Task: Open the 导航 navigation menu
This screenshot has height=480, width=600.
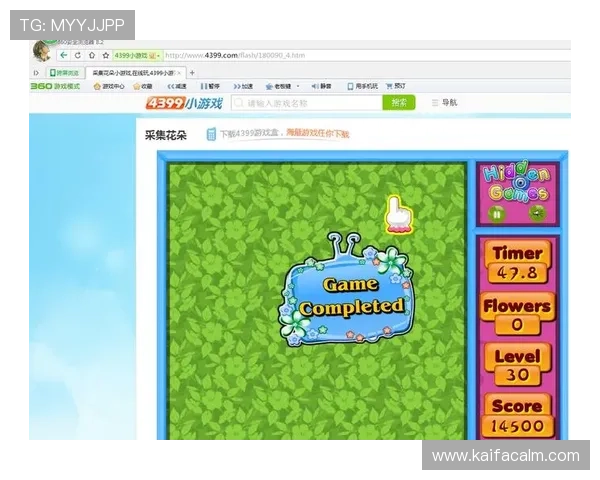Action: coord(444,103)
